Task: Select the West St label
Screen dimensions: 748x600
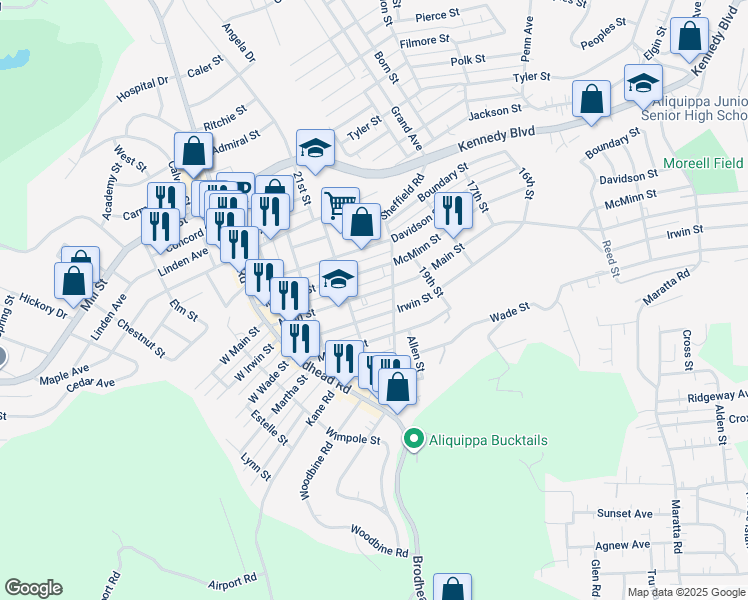Action: click(x=130, y=158)
